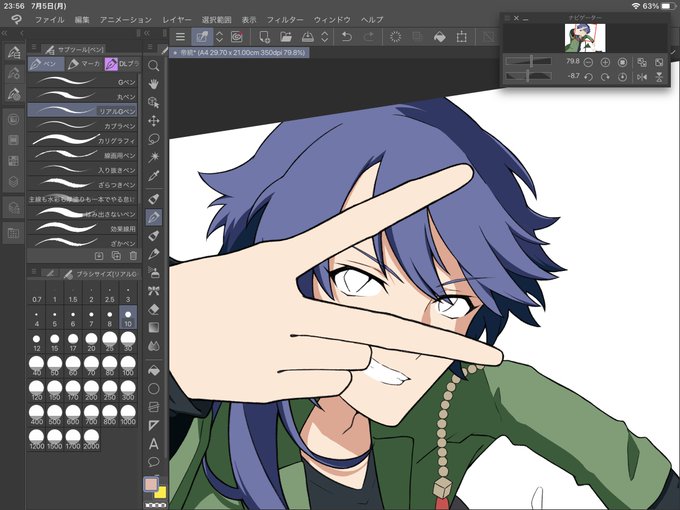The height and width of the screenshot is (510, 680).
Task: Duplicate the sub tool with copy icon
Action: click(116, 256)
